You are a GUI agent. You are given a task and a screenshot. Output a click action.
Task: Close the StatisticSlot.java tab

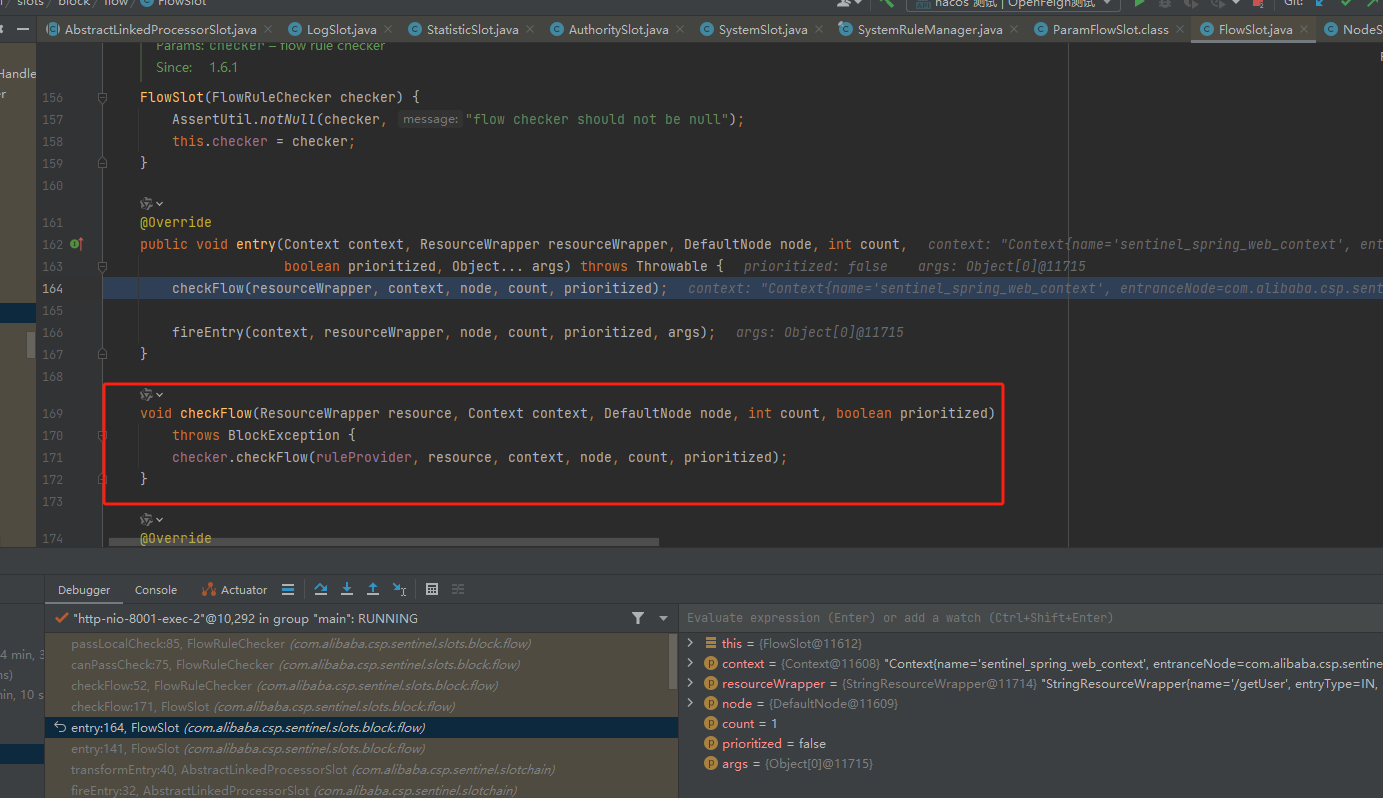point(530,30)
